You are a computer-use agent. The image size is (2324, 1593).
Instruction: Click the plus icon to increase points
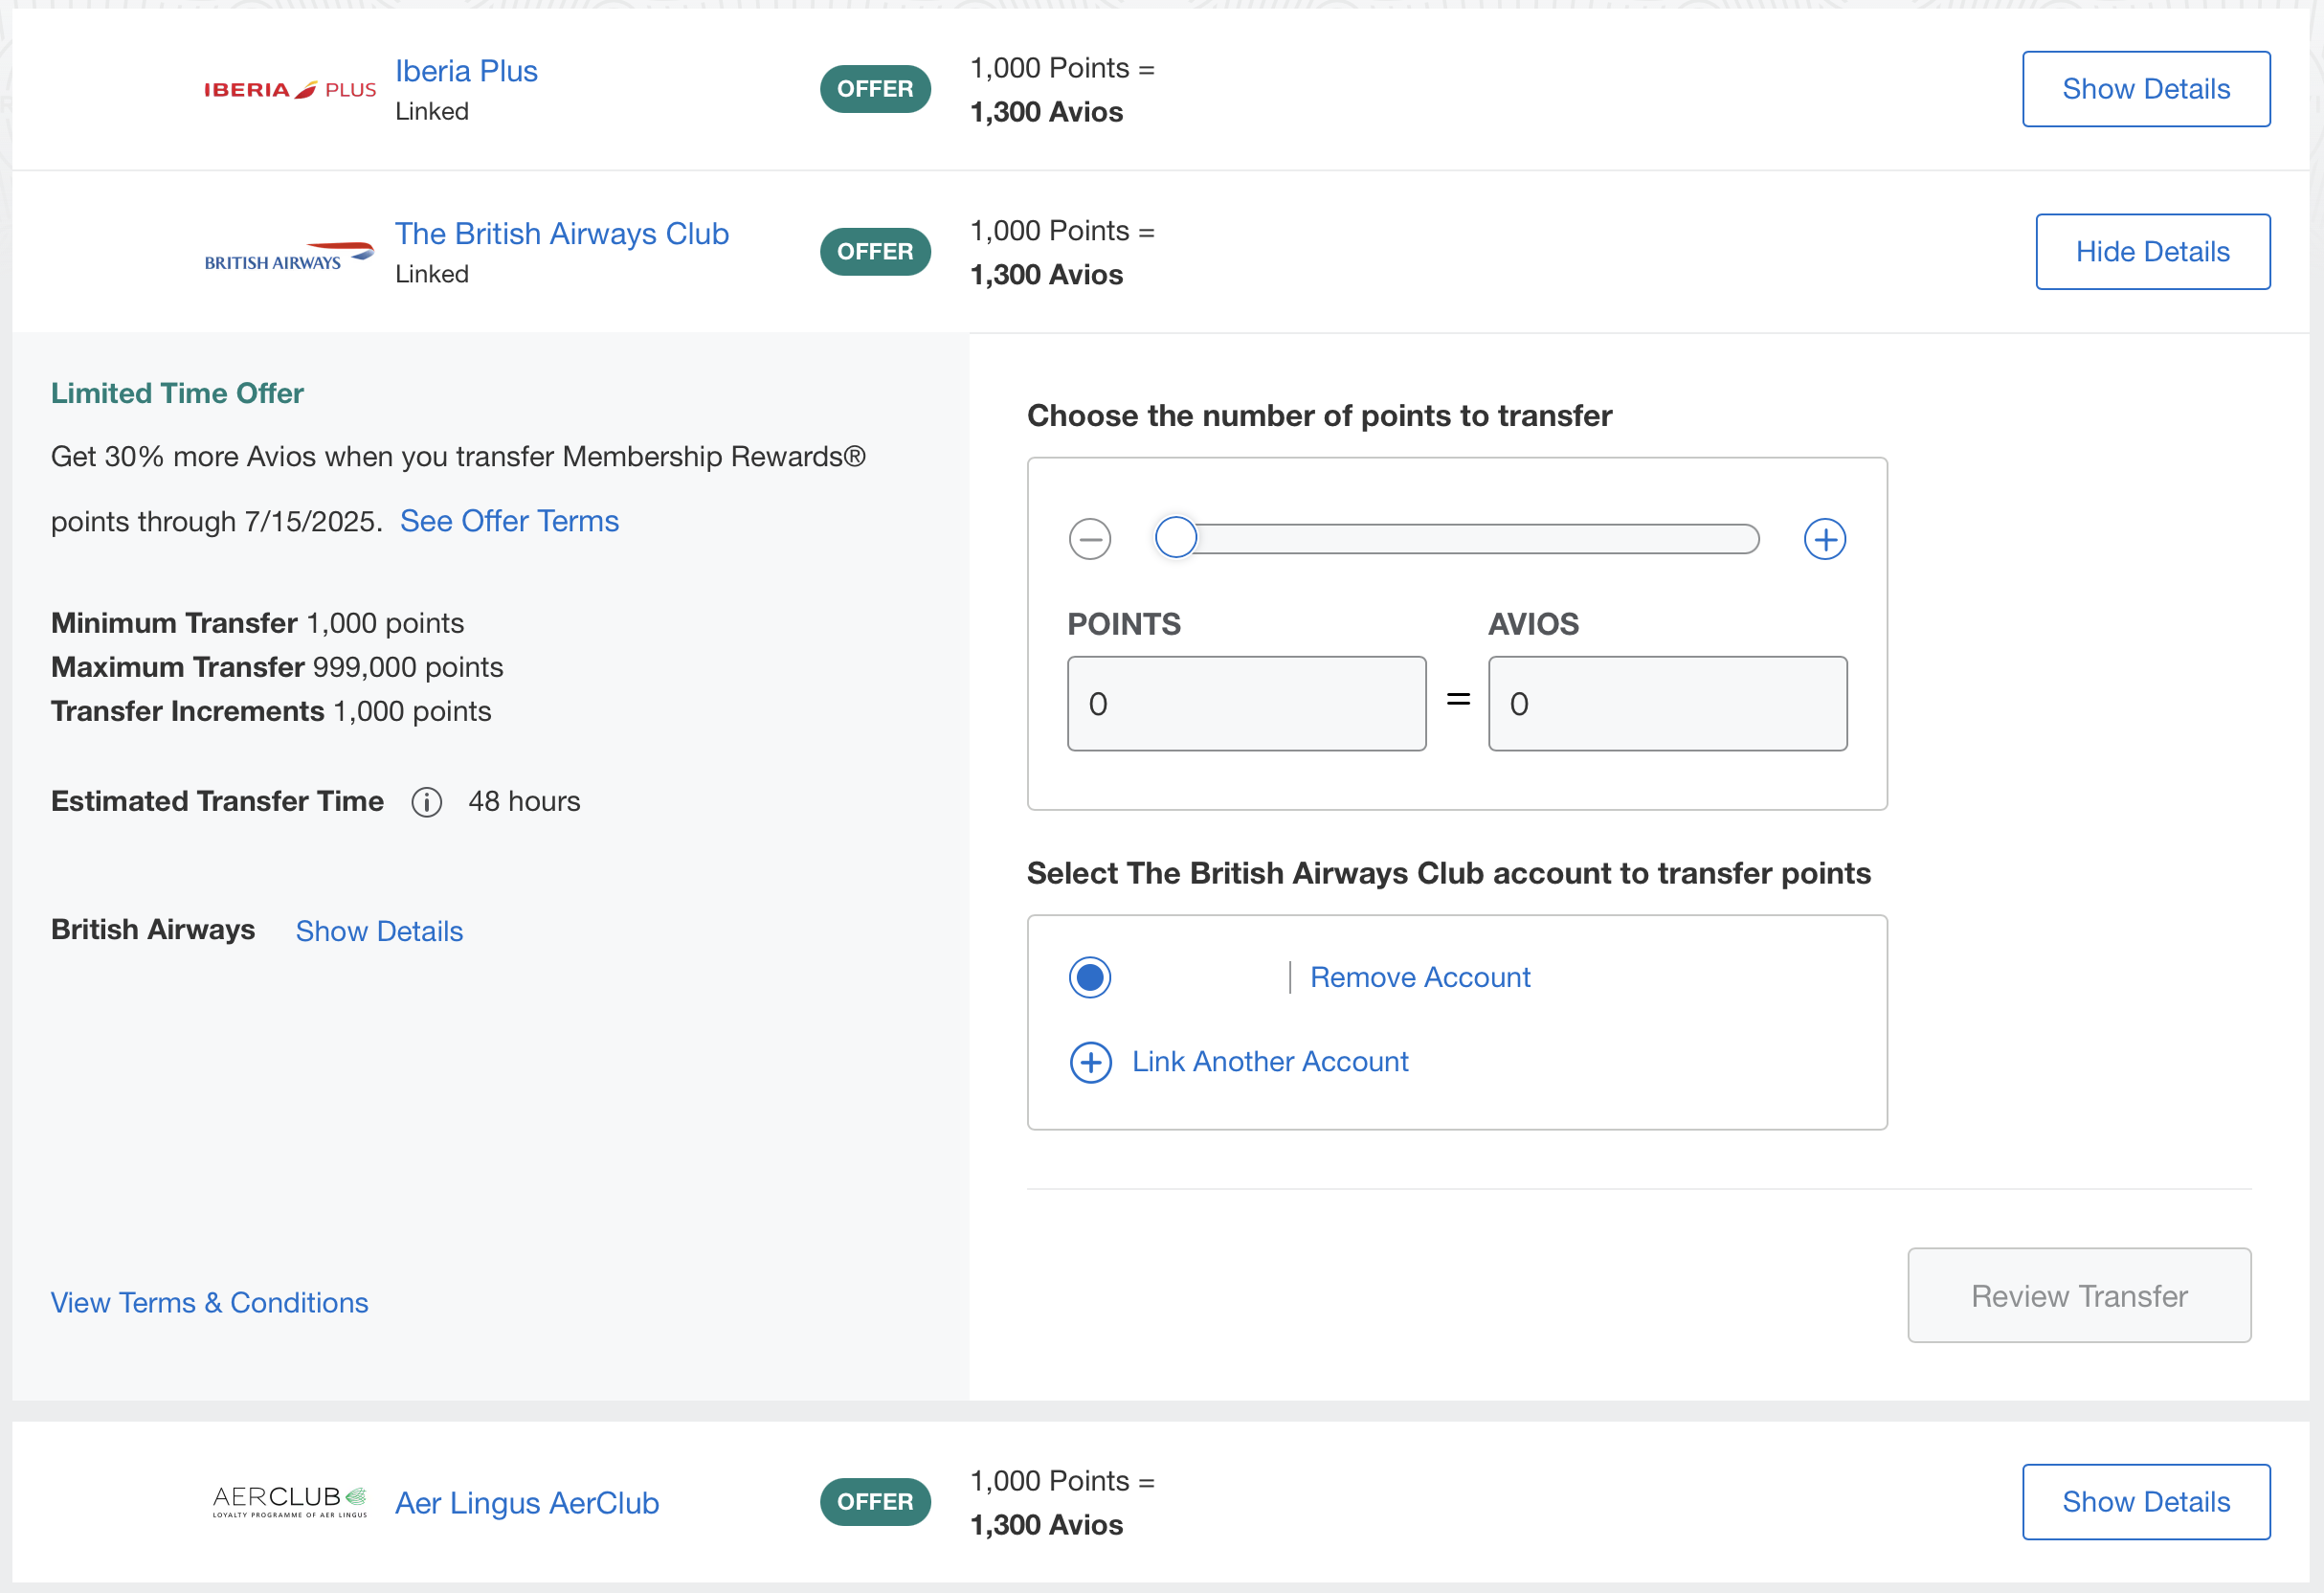click(x=1825, y=540)
